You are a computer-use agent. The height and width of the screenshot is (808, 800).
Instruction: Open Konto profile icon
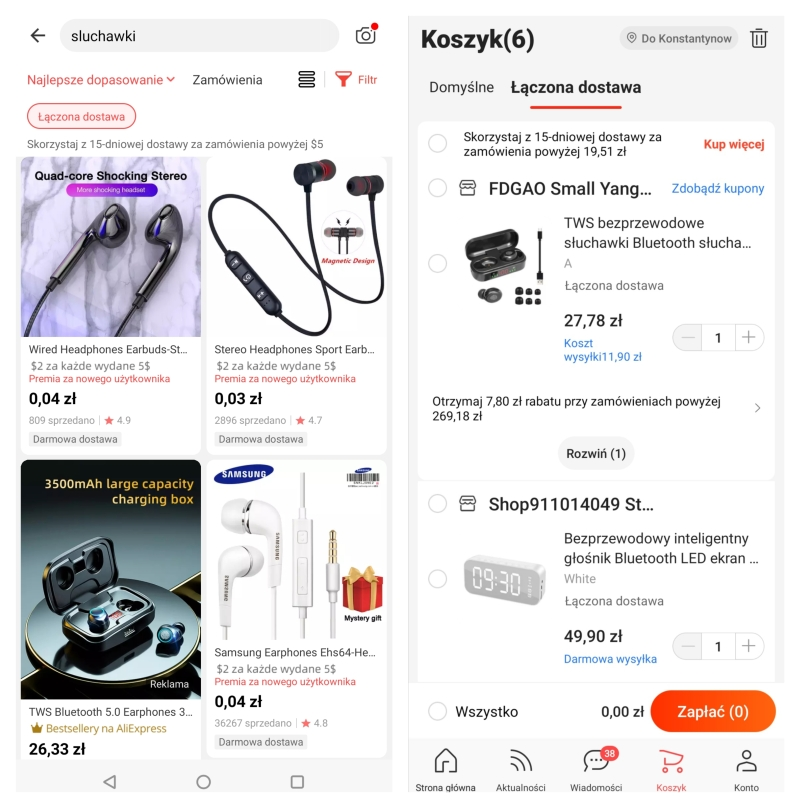[x=746, y=761]
